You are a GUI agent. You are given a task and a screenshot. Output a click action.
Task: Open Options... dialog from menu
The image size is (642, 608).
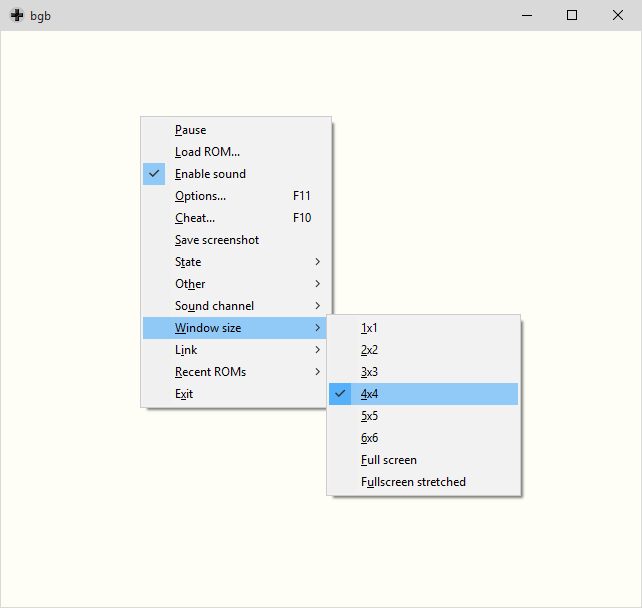pyautogui.click(x=200, y=196)
